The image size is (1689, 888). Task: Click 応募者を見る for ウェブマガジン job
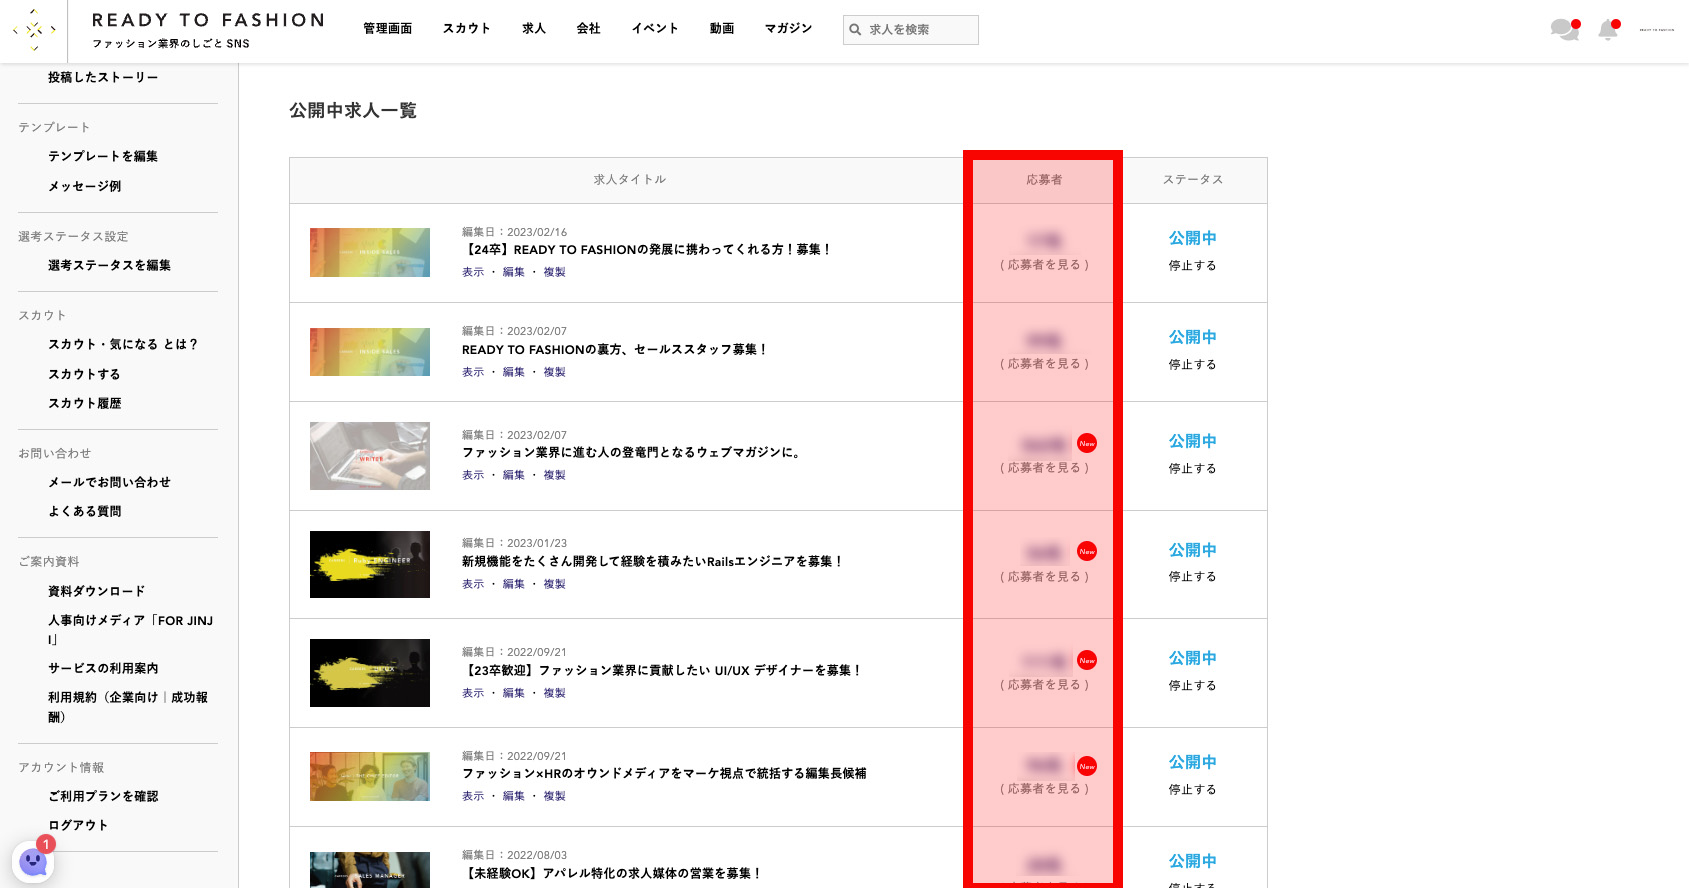tap(1044, 468)
